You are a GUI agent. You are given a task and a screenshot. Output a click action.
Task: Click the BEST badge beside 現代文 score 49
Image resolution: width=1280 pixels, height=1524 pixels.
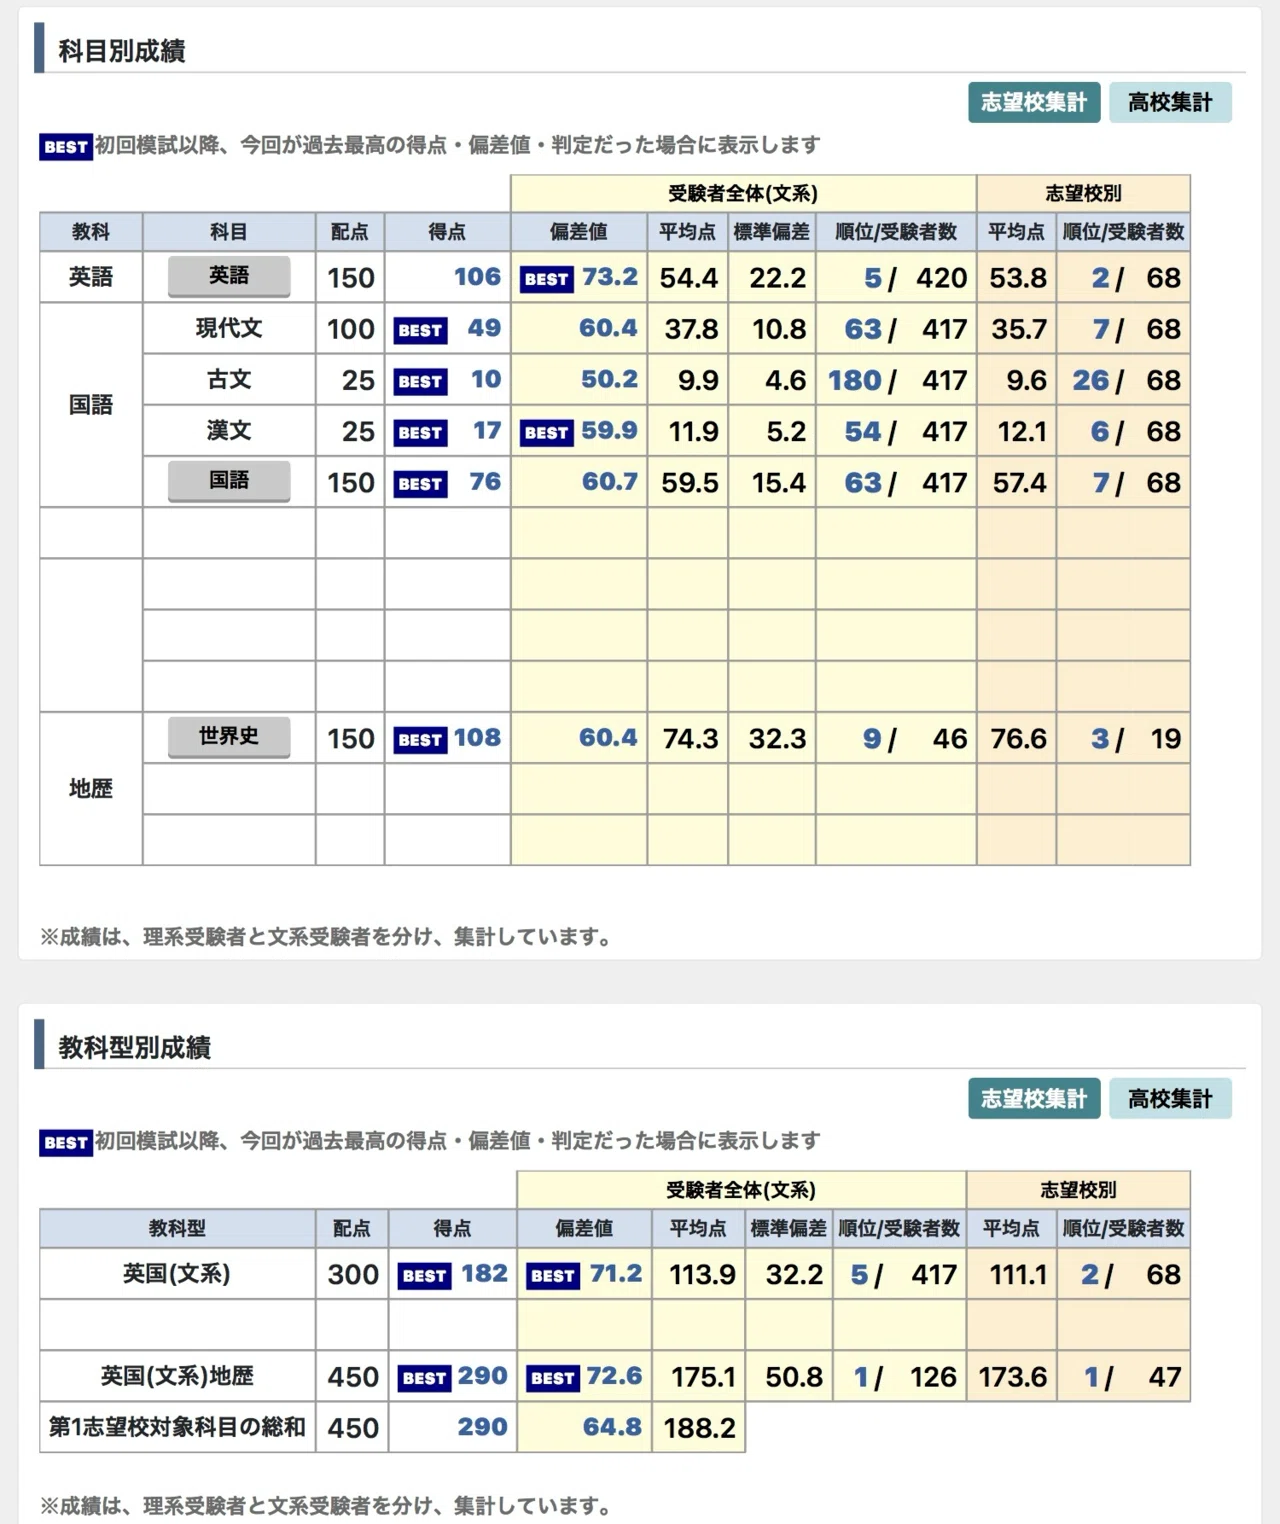[420, 330]
